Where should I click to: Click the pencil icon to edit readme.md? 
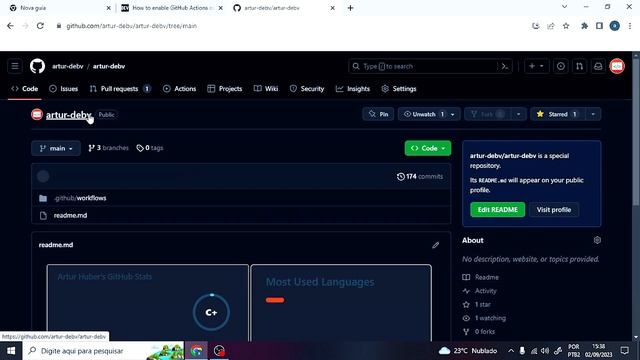click(436, 245)
